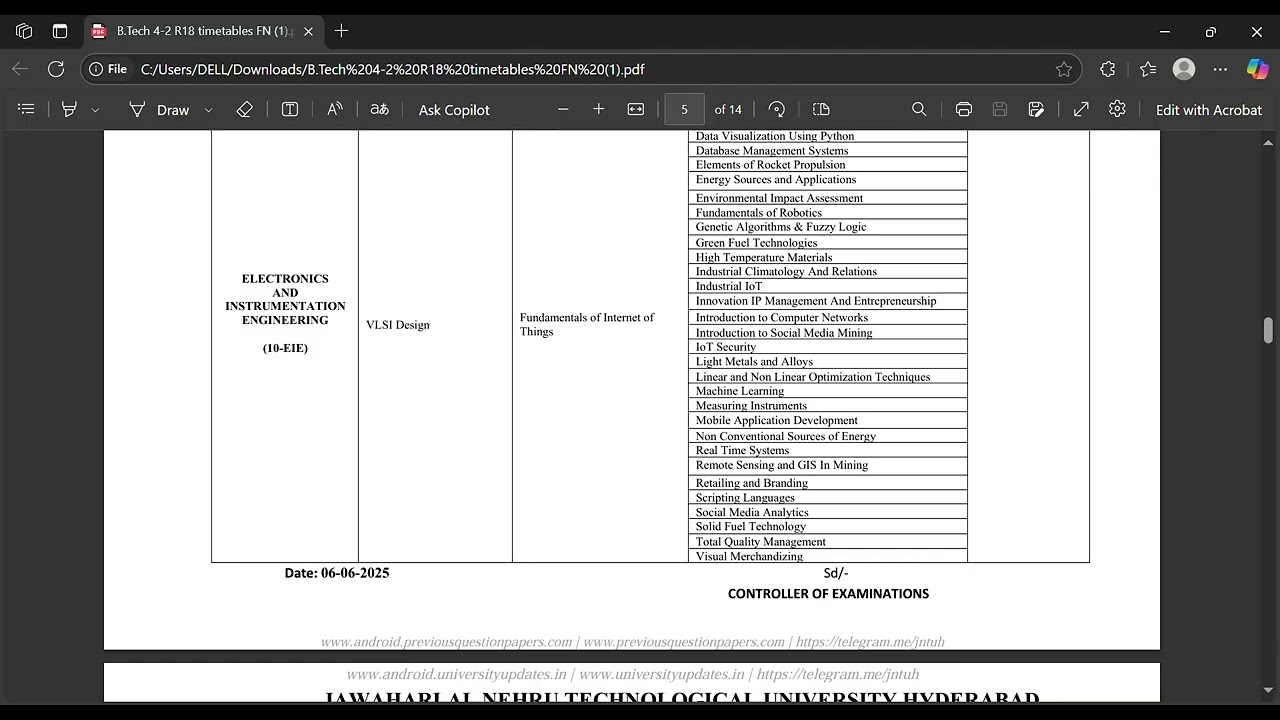Open a new tab with plus button
Viewport: 1280px width, 720px height.
coord(341,31)
